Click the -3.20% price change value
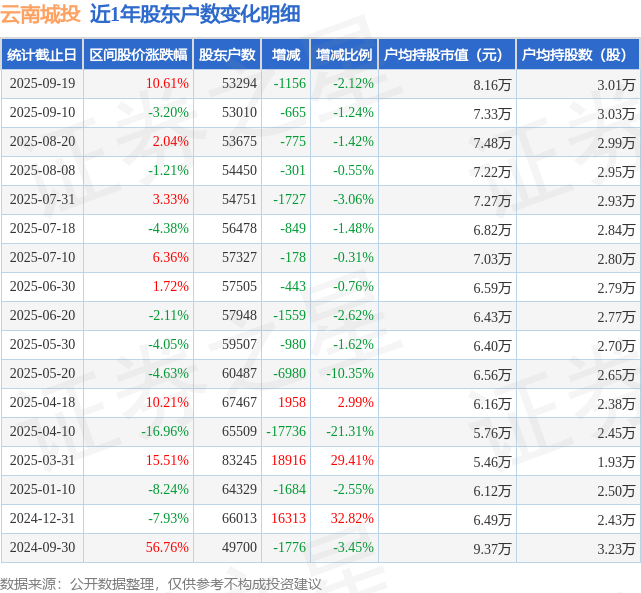641x593 pixels. pos(168,112)
